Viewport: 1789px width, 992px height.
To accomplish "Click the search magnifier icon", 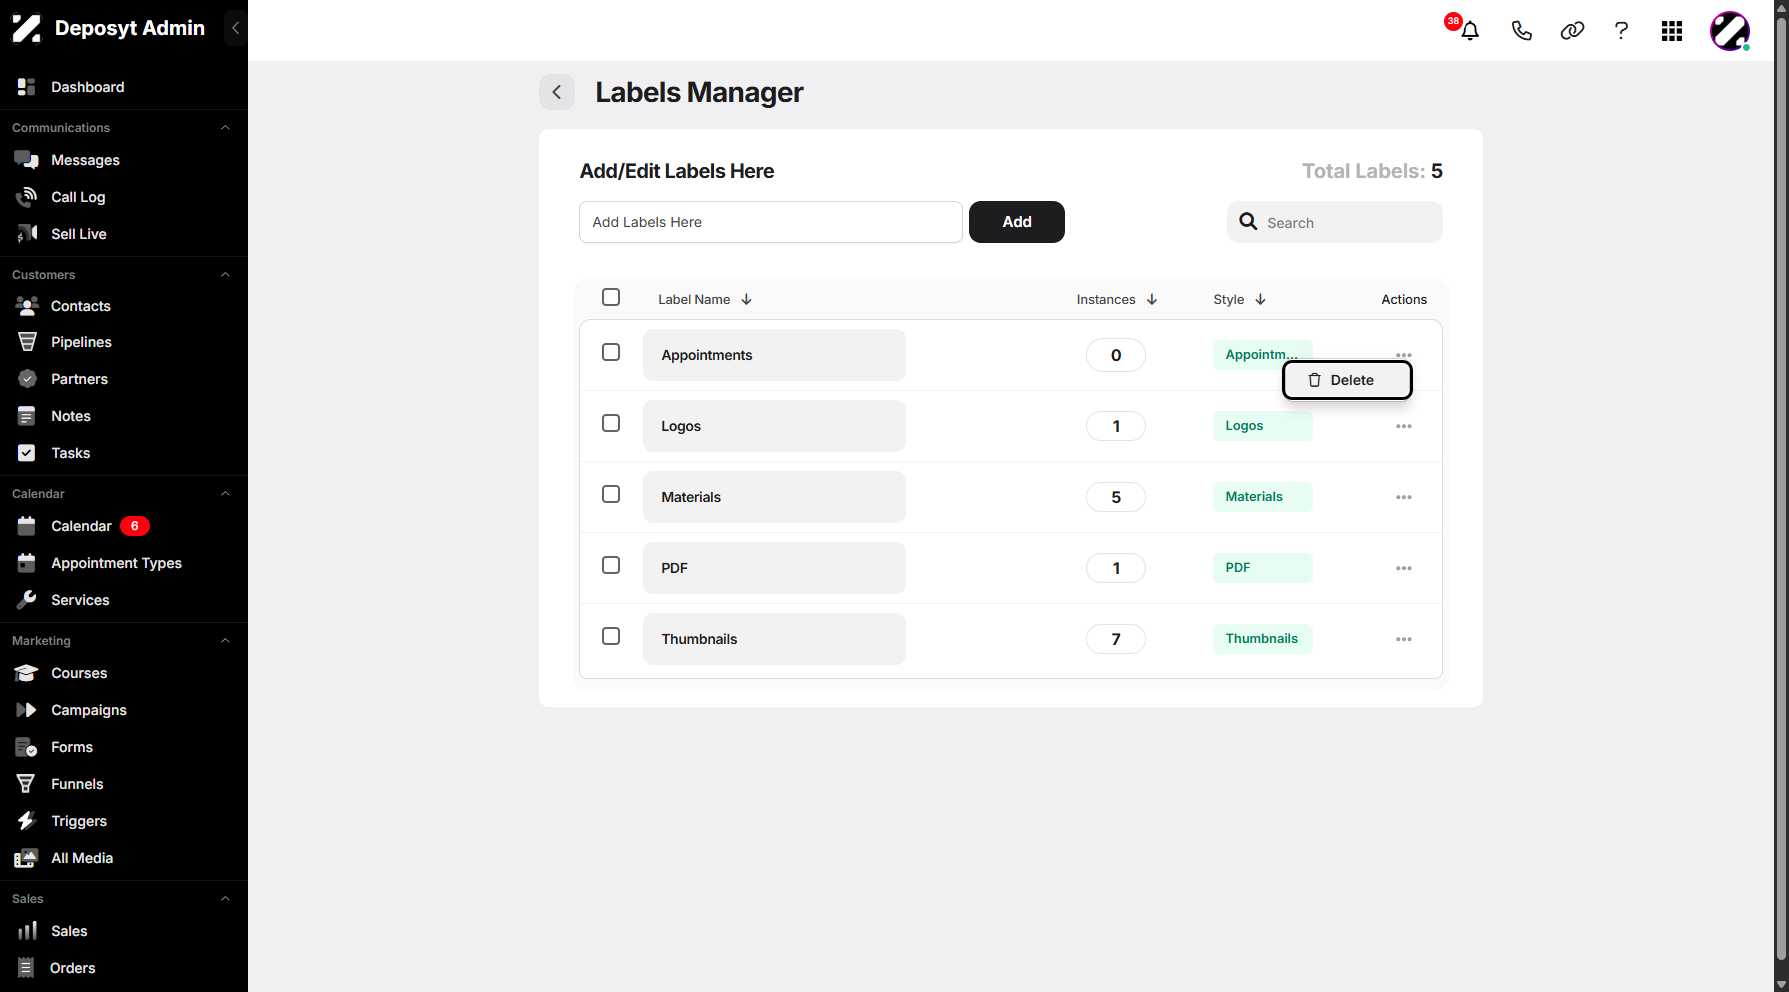I will 1248,222.
